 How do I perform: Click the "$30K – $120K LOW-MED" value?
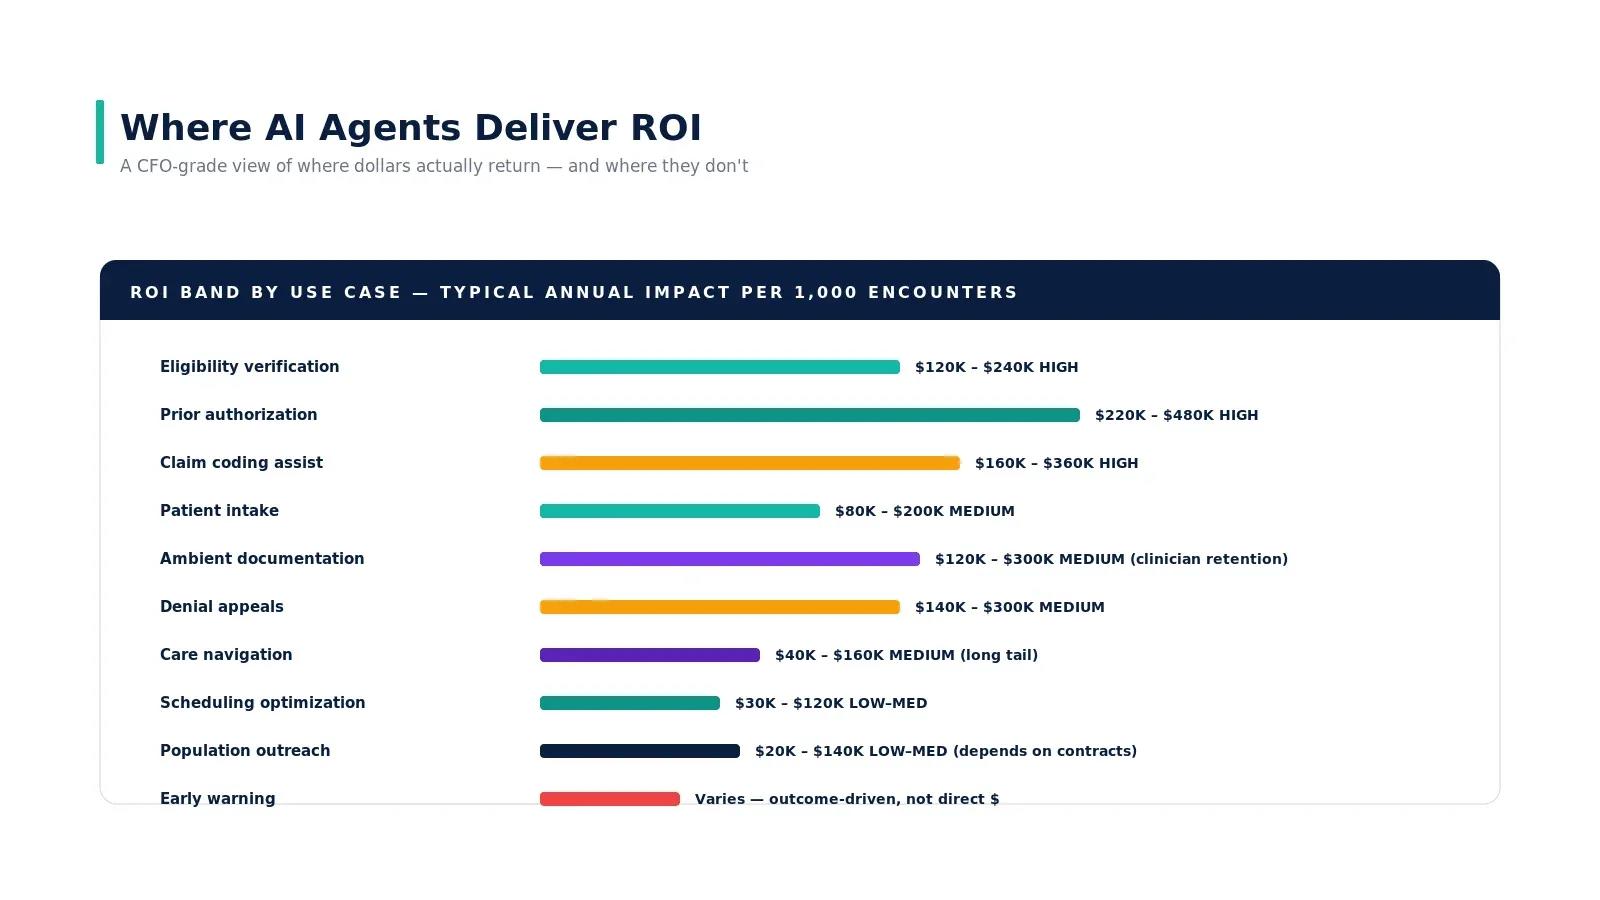pos(831,703)
